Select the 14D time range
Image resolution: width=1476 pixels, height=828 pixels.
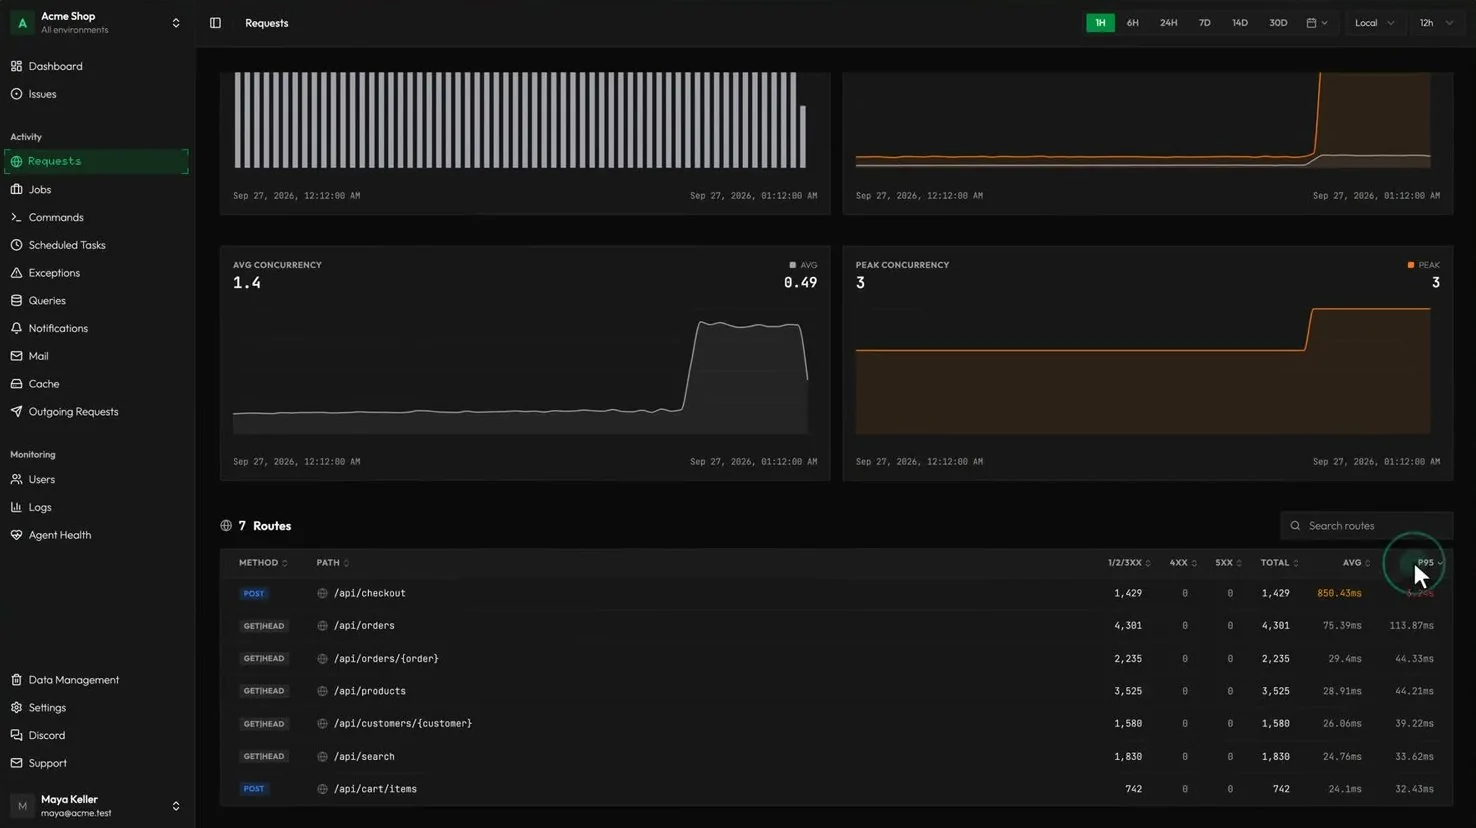coord(1240,23)
